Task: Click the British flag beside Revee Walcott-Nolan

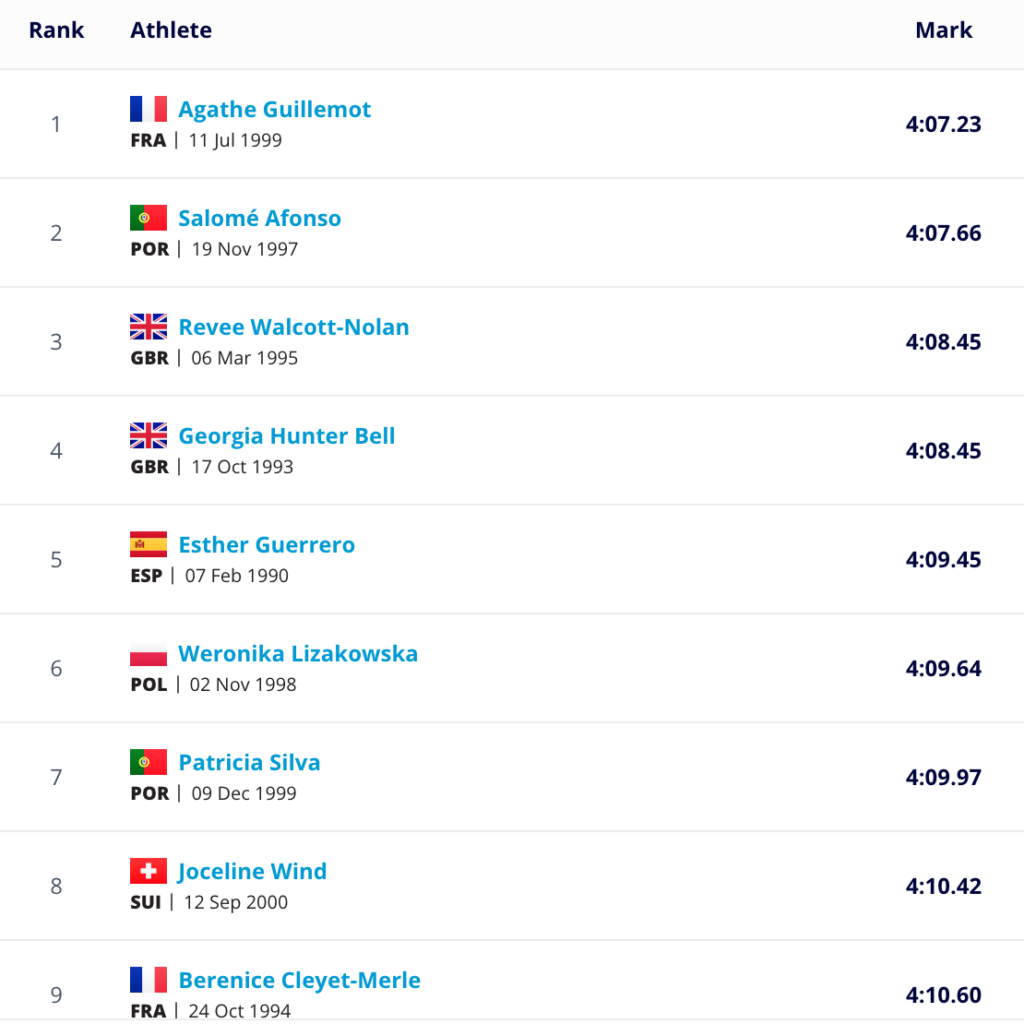Action: click(x=148, y=327)
